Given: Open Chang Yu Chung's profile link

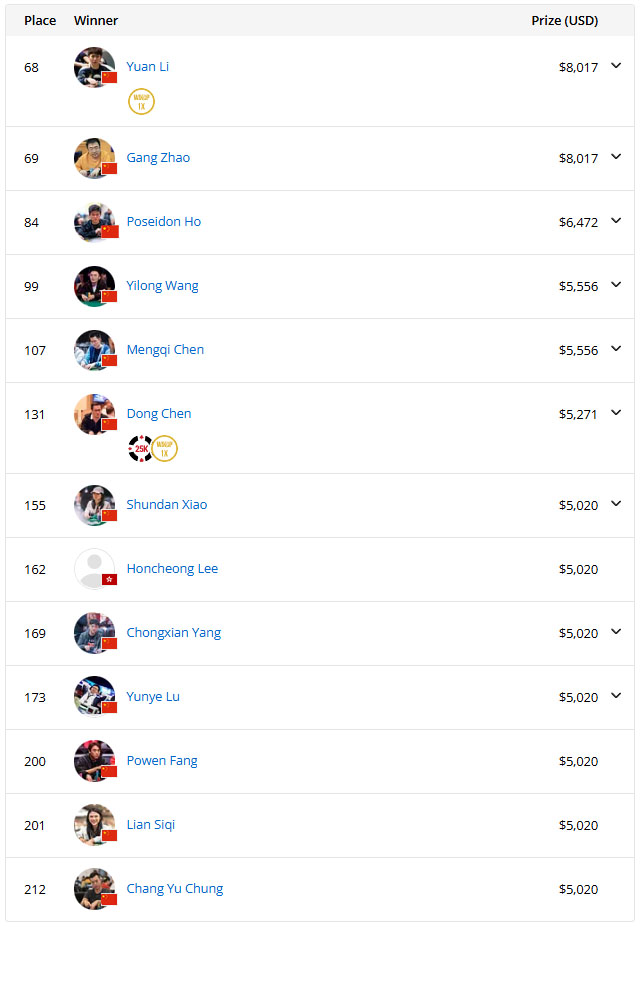Looking at the screenshot, I should tap(175, 889).
